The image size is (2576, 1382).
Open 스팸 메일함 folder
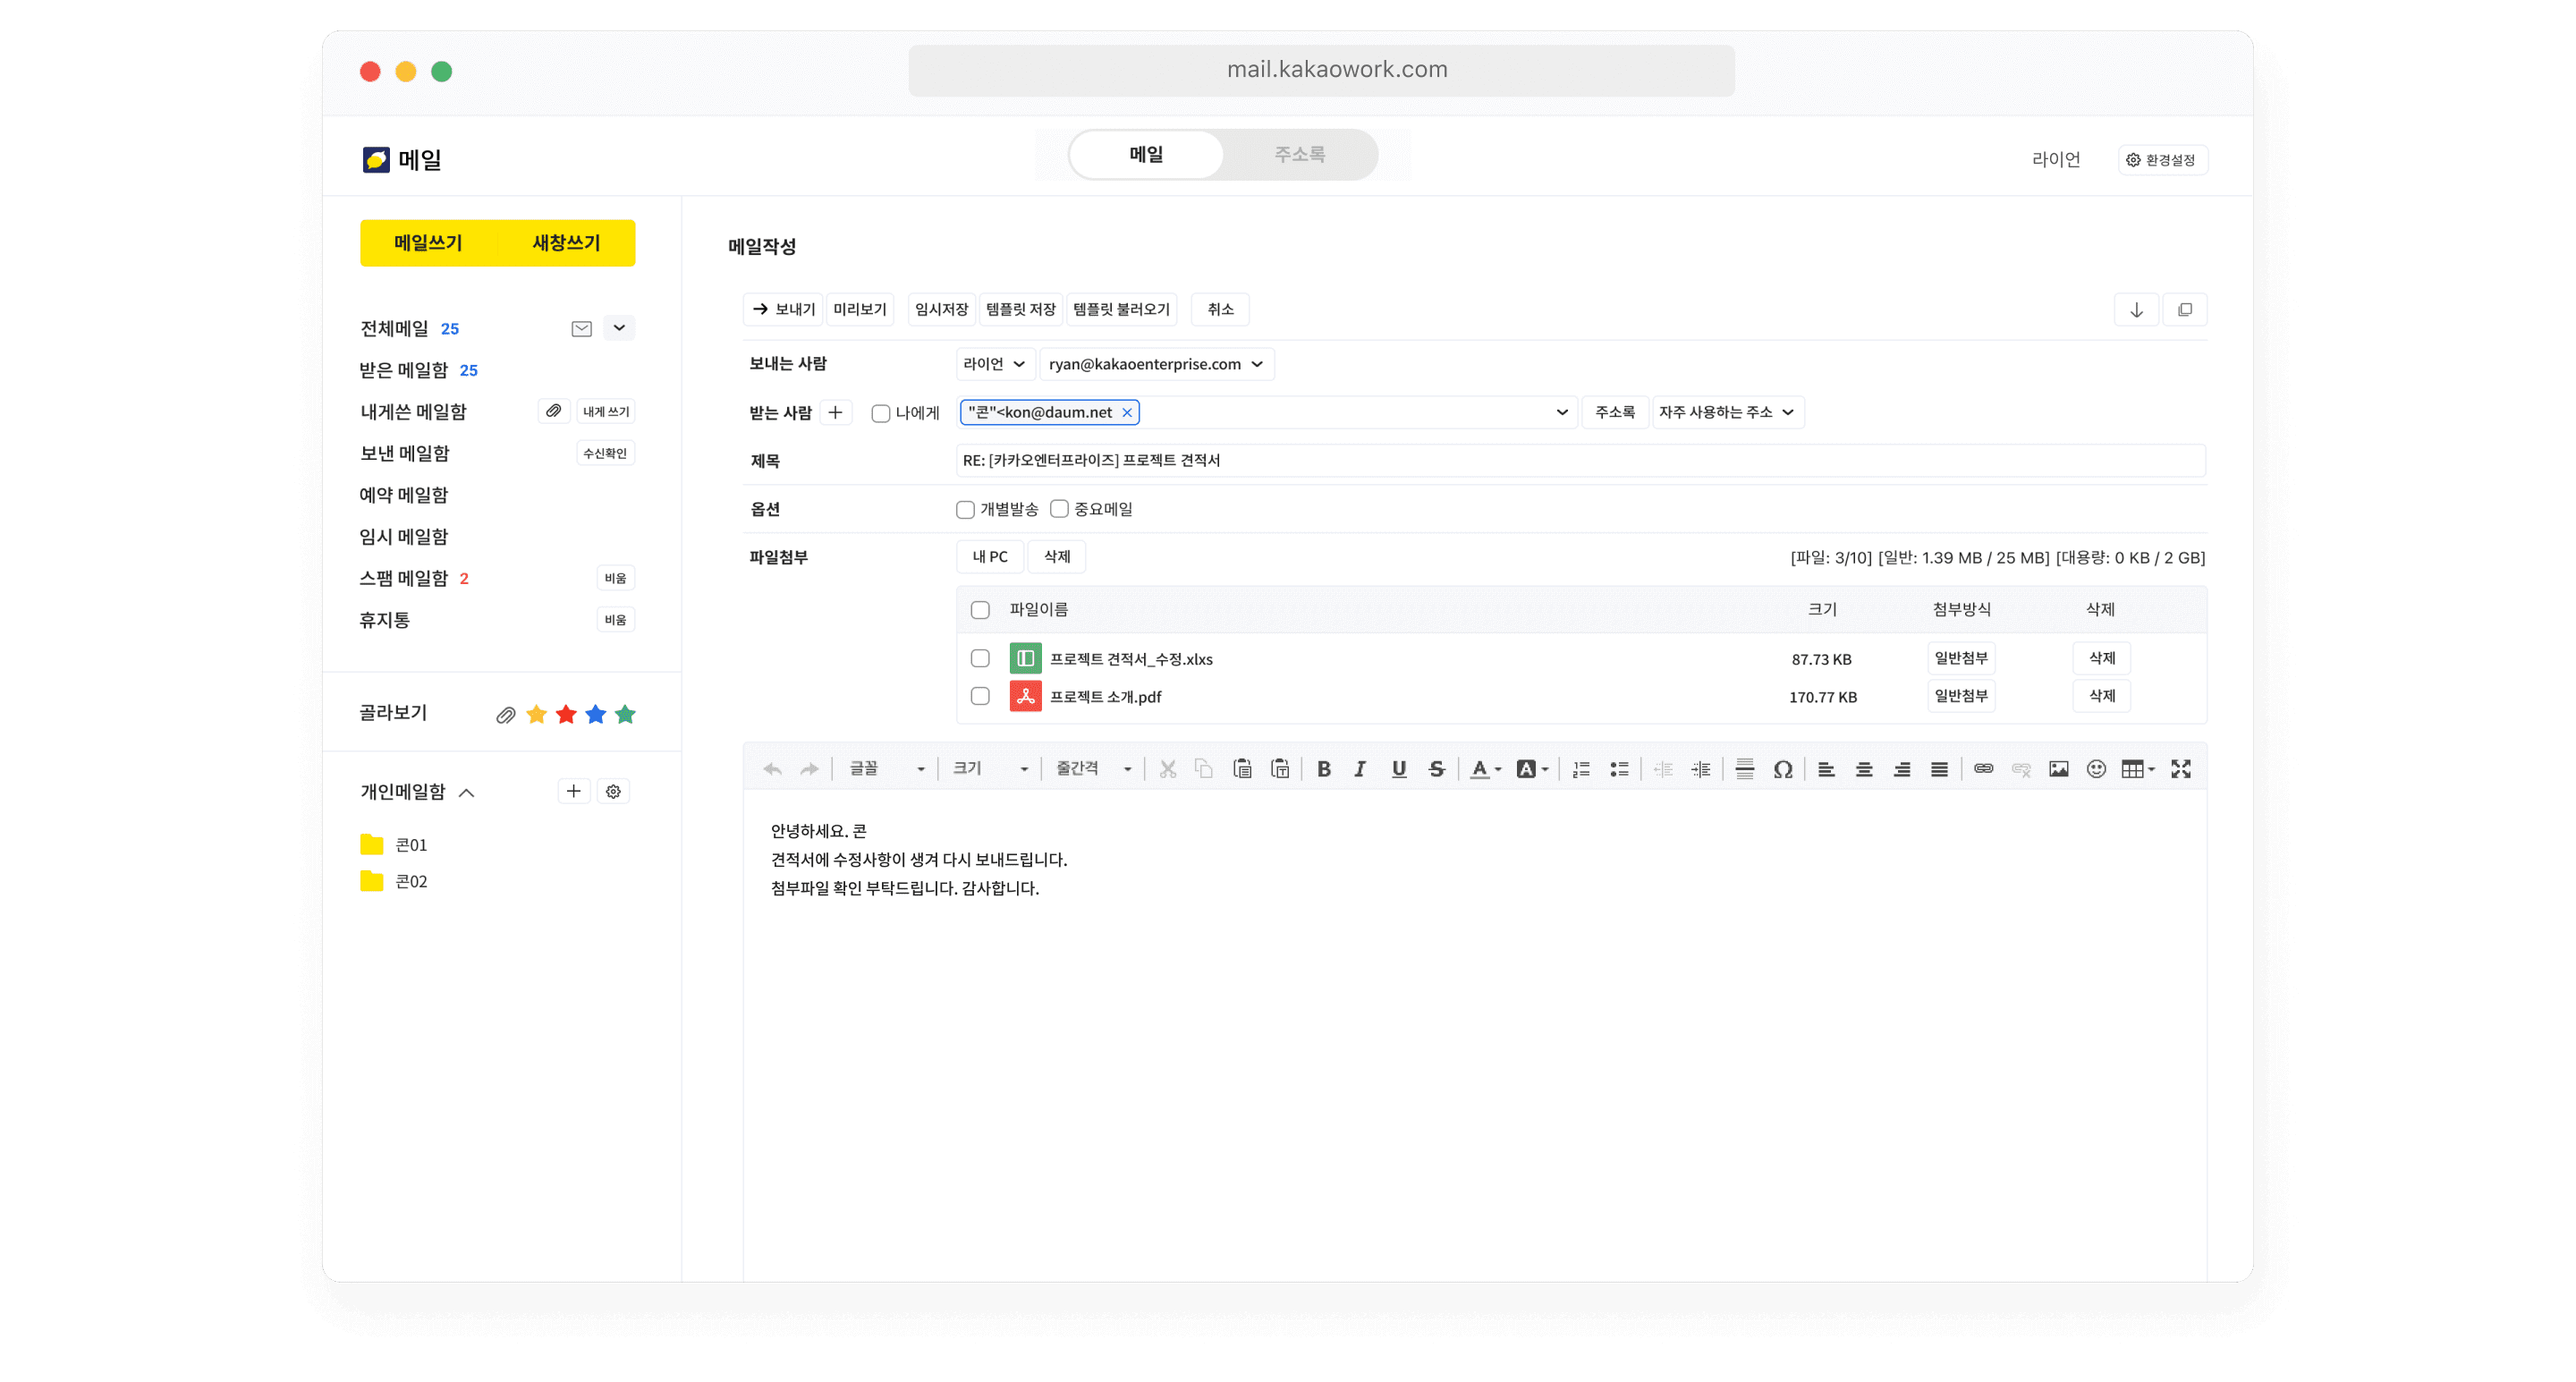[x=404, y=579]
